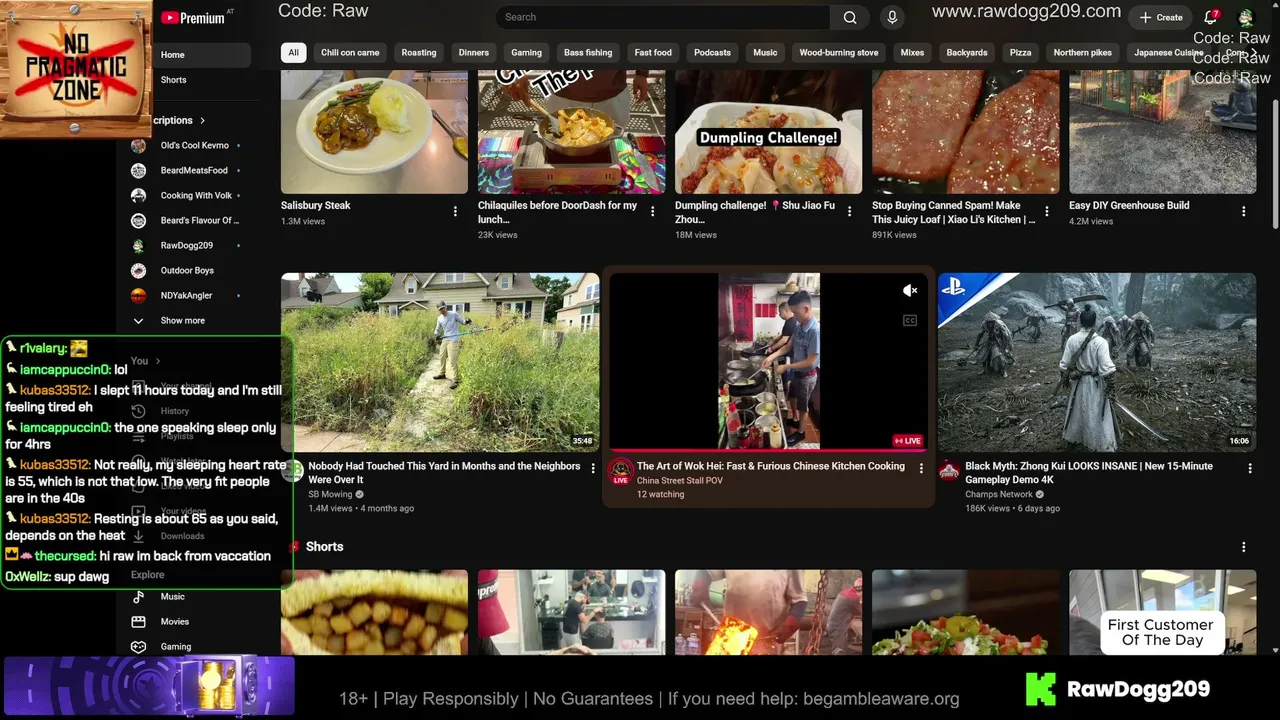The width and height of the screenshot is (1280, 720).
Task: Open RawDogg209 channel in sidebar
Action: [x=186, y=245]
